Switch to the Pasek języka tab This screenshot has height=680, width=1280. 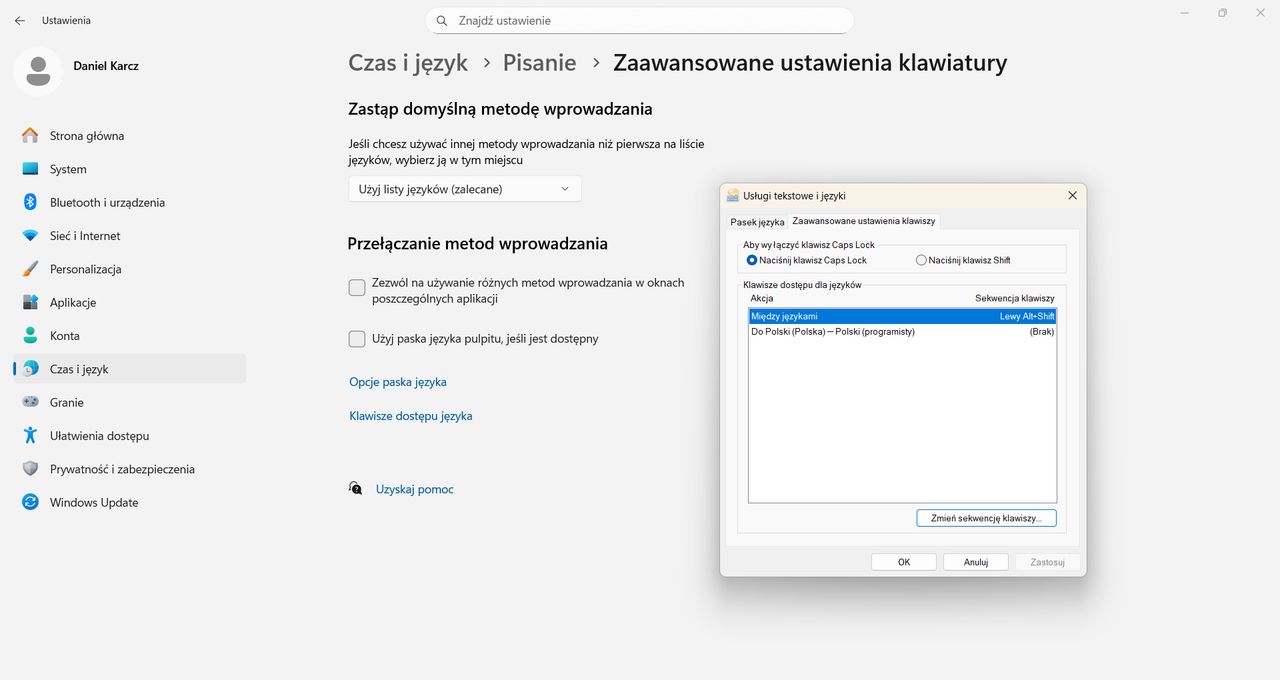point(757,221)
